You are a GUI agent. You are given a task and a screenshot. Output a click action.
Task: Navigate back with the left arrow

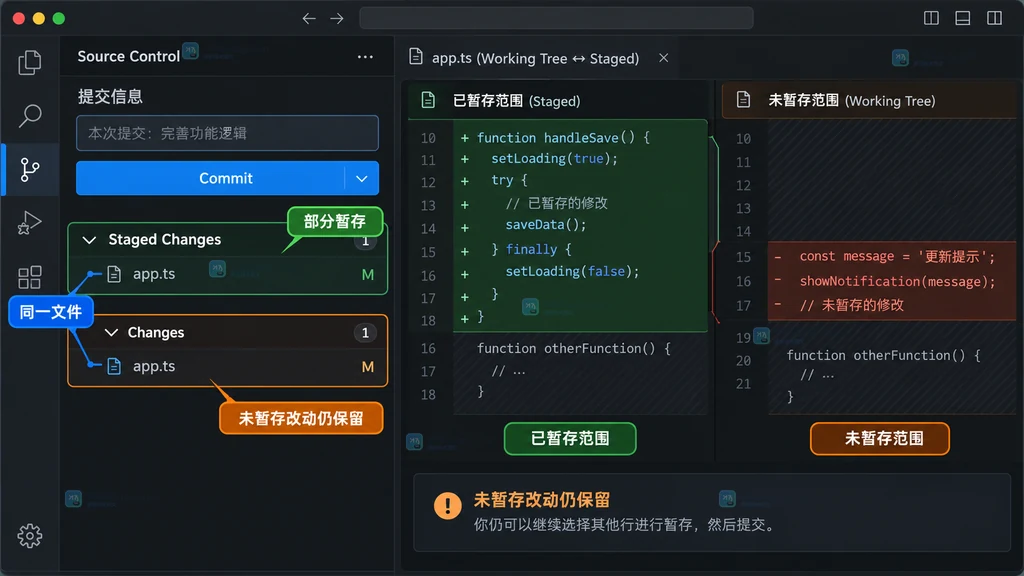[x=309, y=18]
